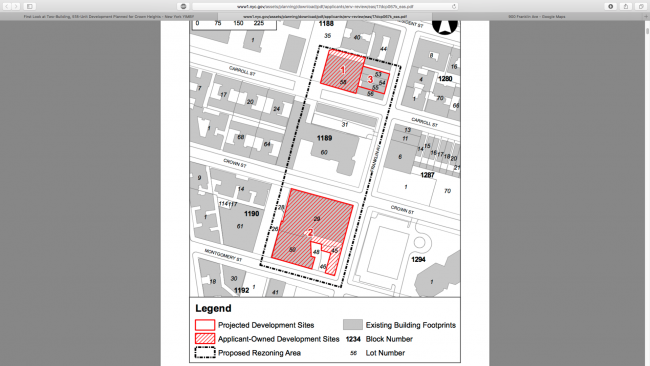
Task: Open the downloads button in toolbar
Action: pos(610,6)
